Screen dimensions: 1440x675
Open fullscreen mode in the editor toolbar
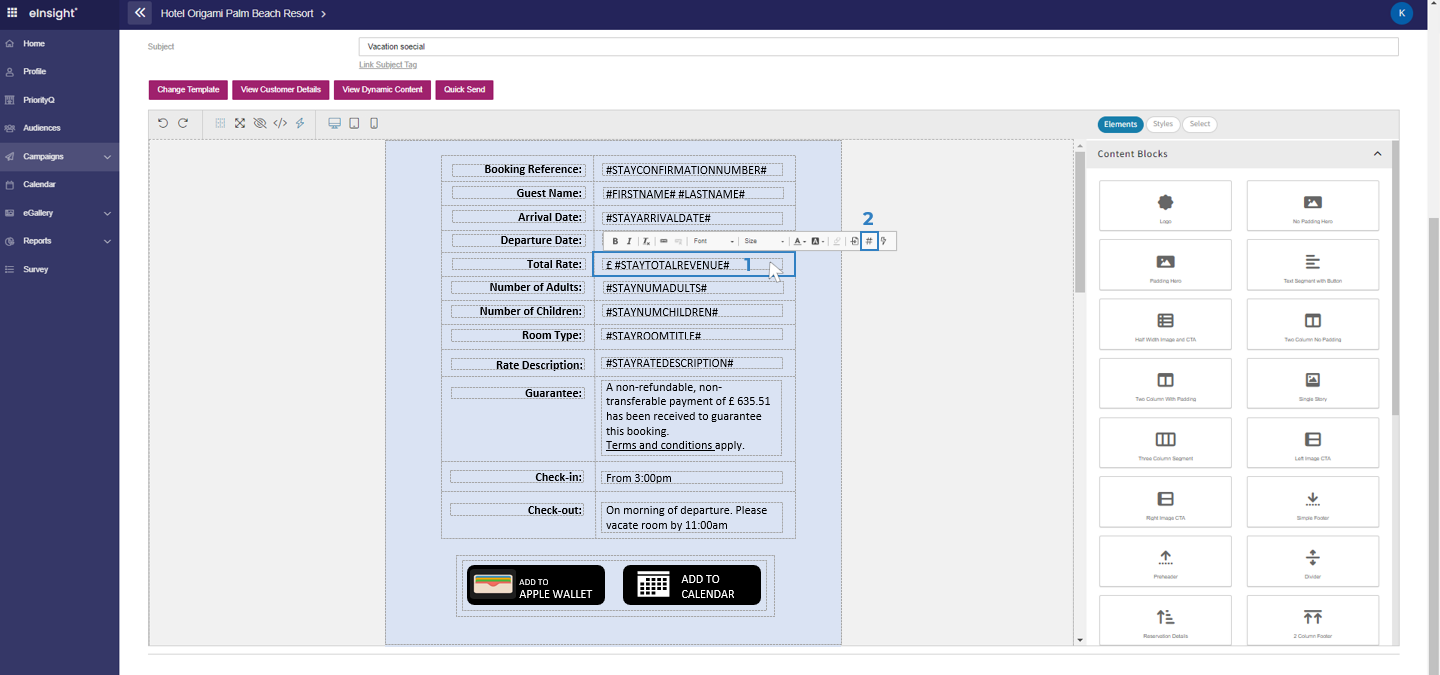[x=240, y=123]
